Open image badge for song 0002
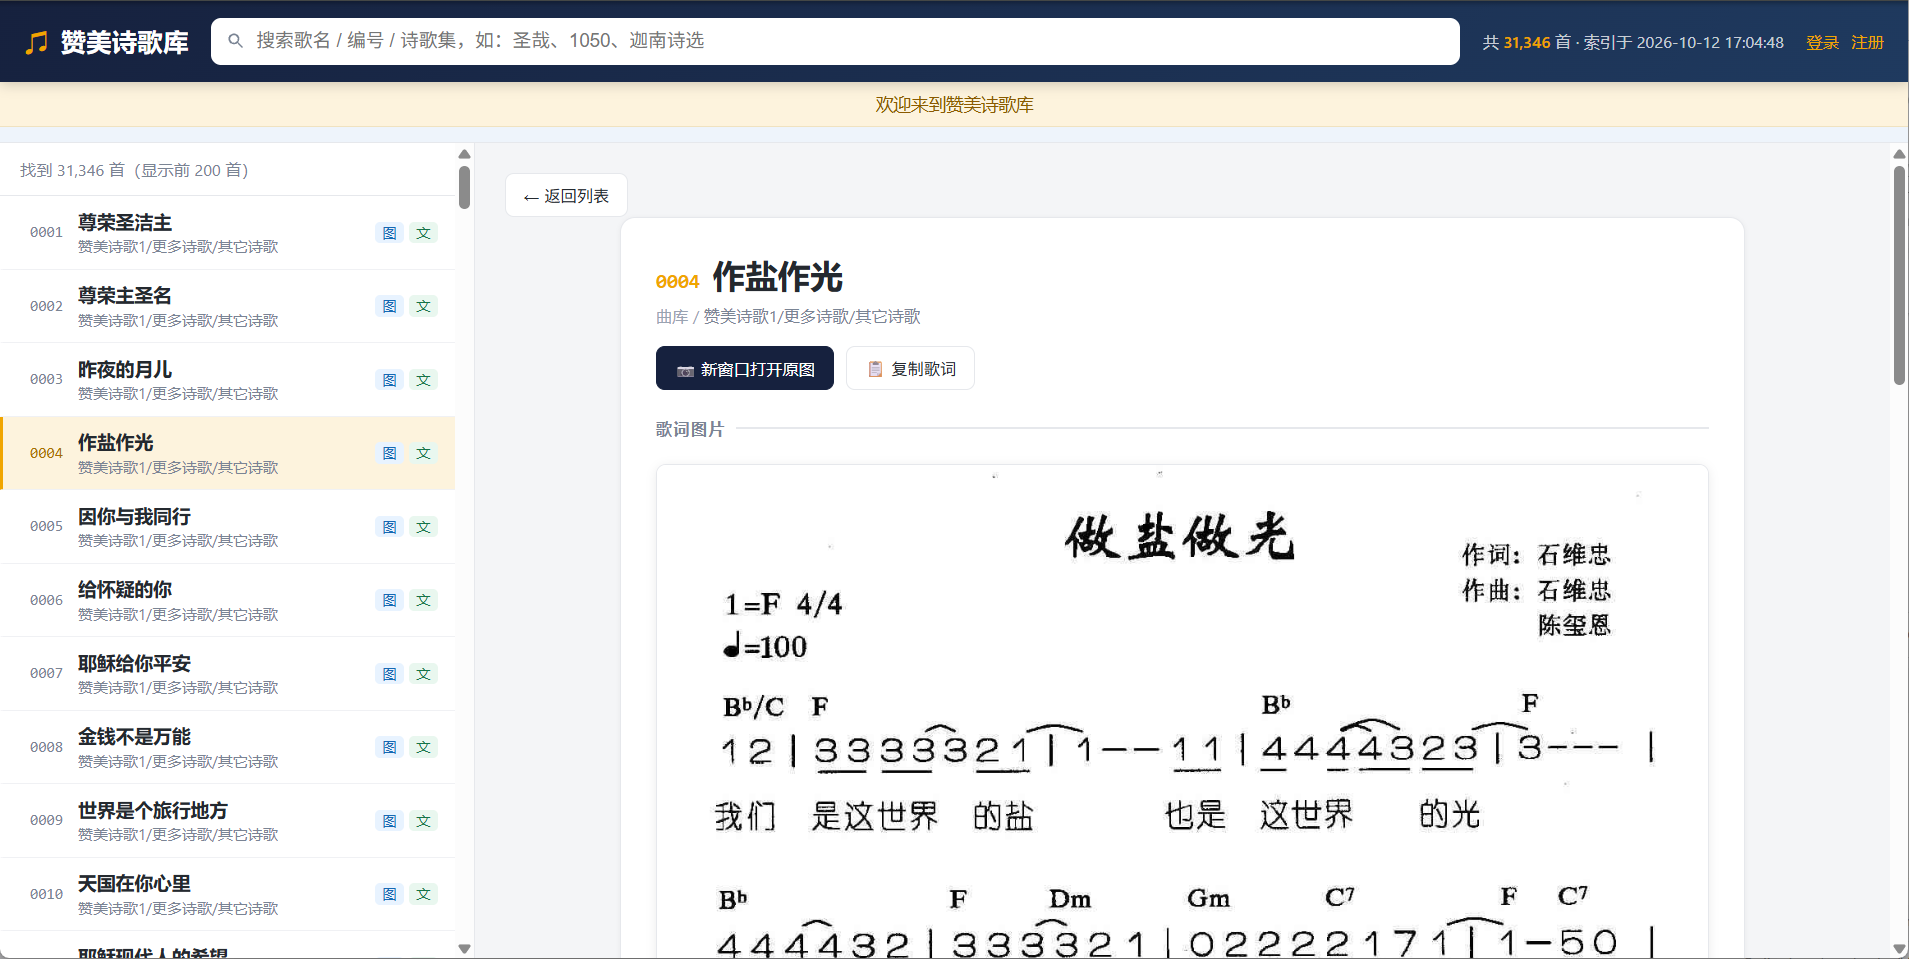 [390, 306]
